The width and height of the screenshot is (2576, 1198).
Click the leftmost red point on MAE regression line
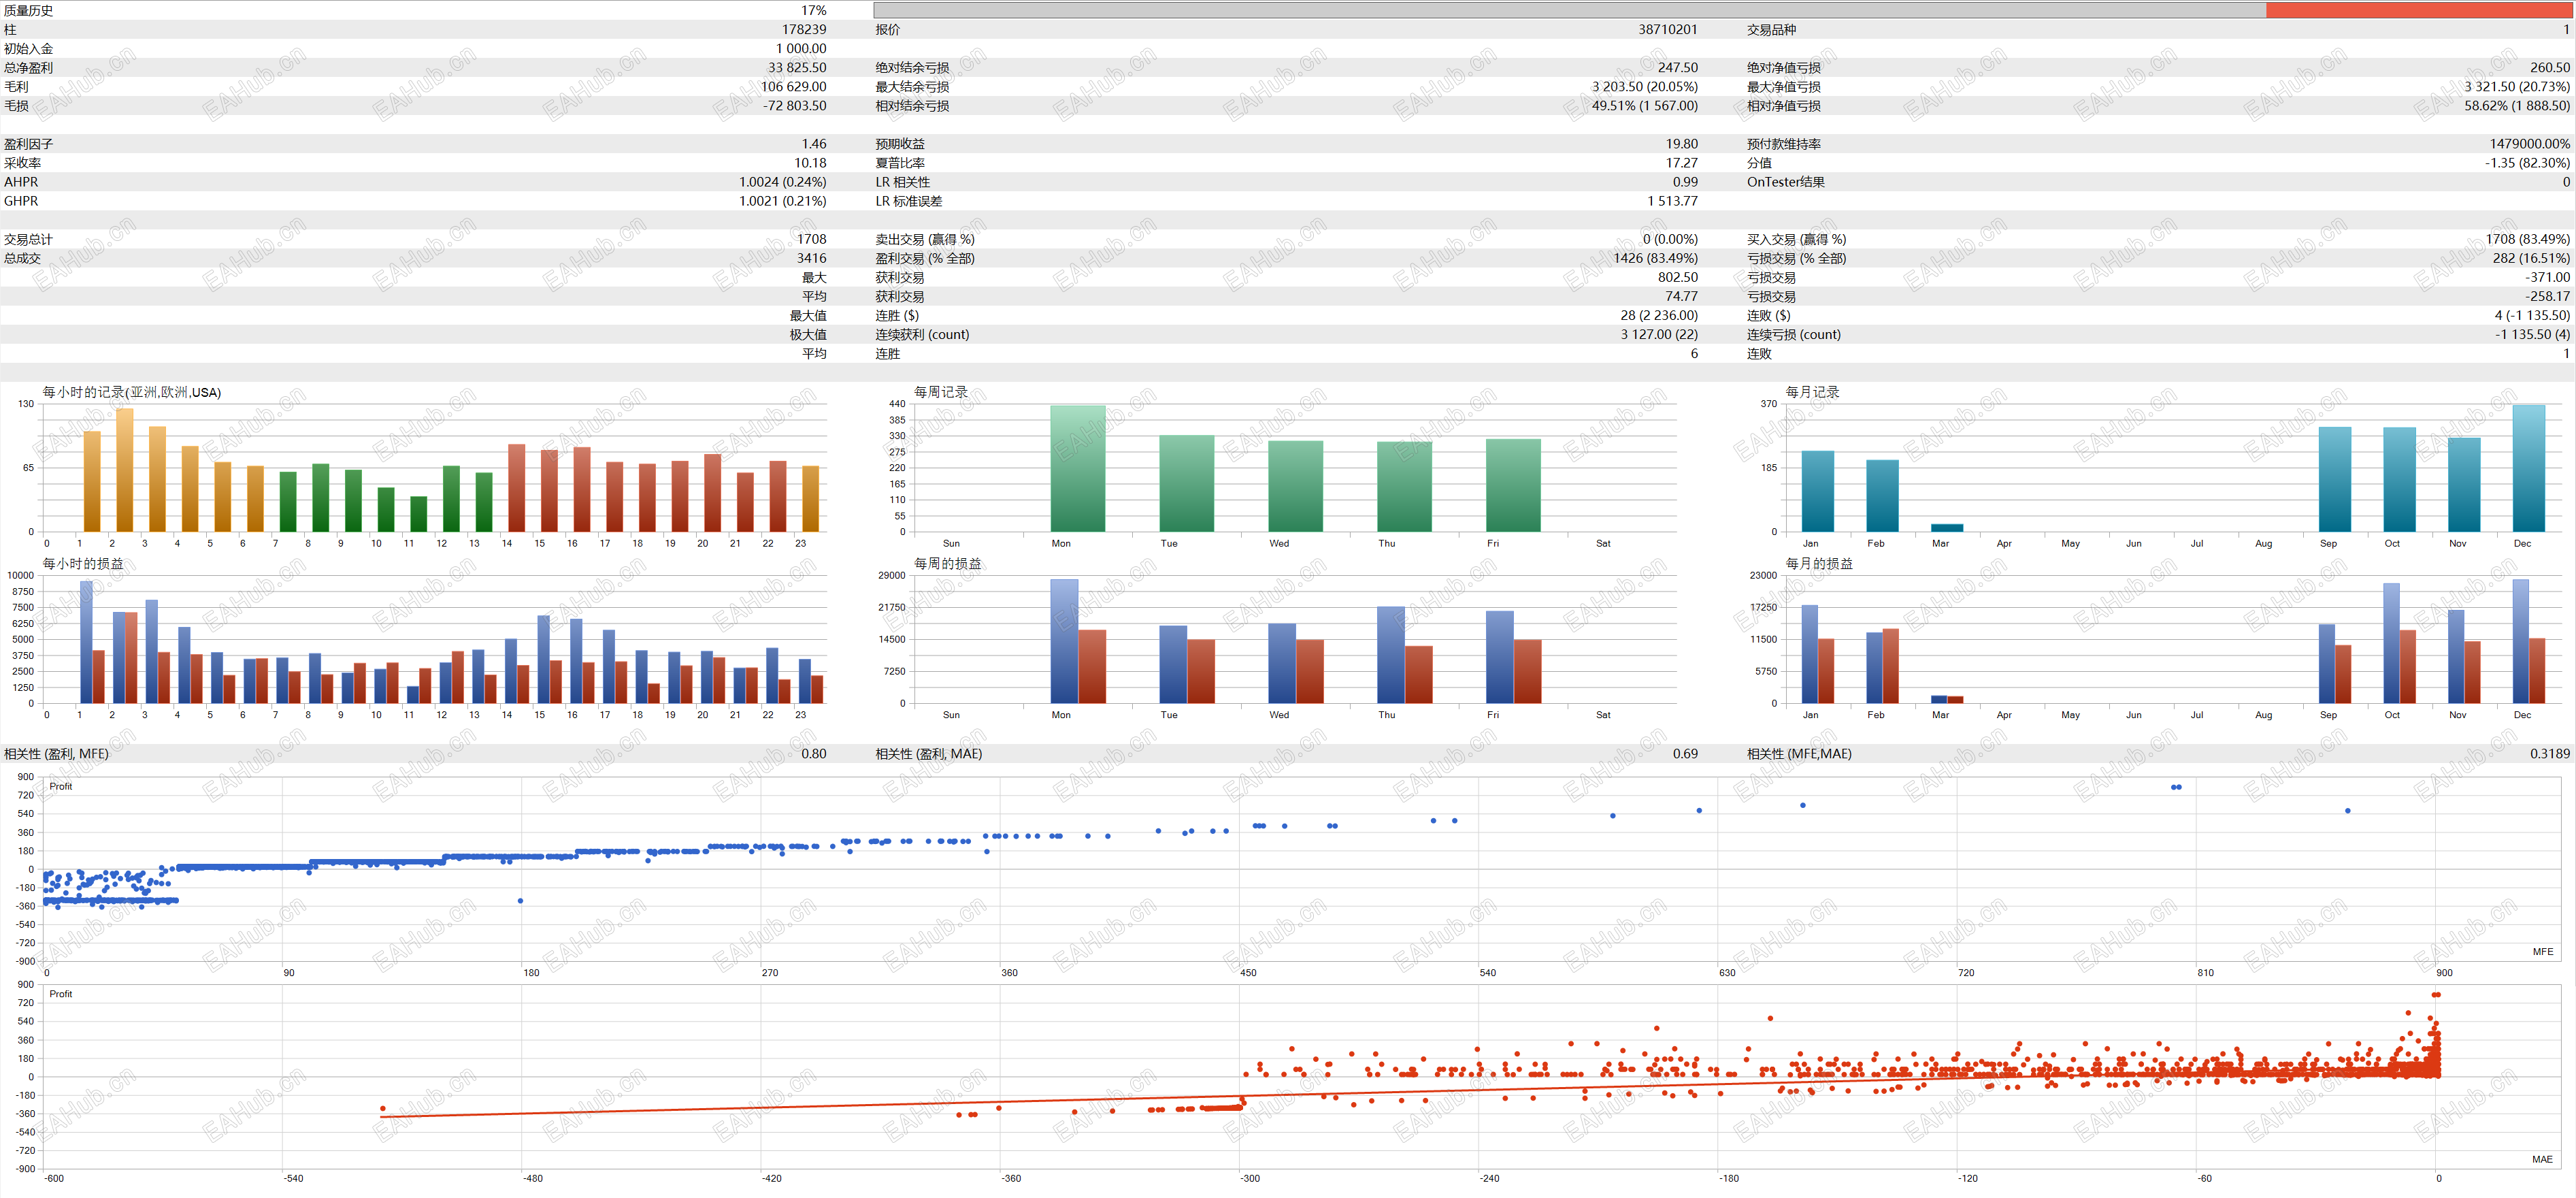pos(383,1108)
